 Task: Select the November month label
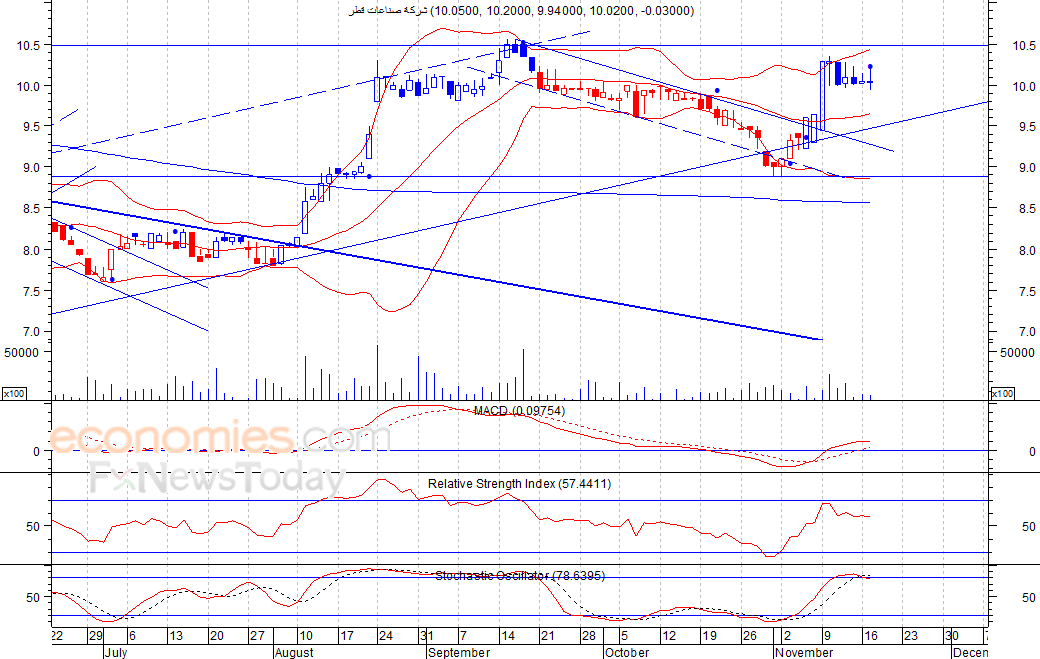[x=803, y=652]
